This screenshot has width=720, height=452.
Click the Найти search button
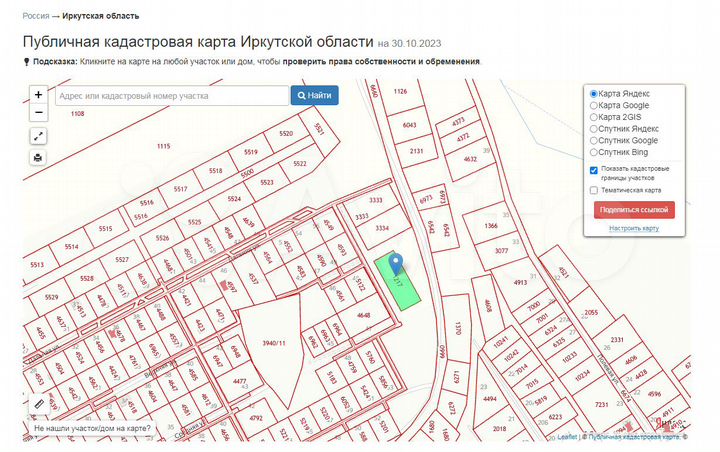[315, 95]
